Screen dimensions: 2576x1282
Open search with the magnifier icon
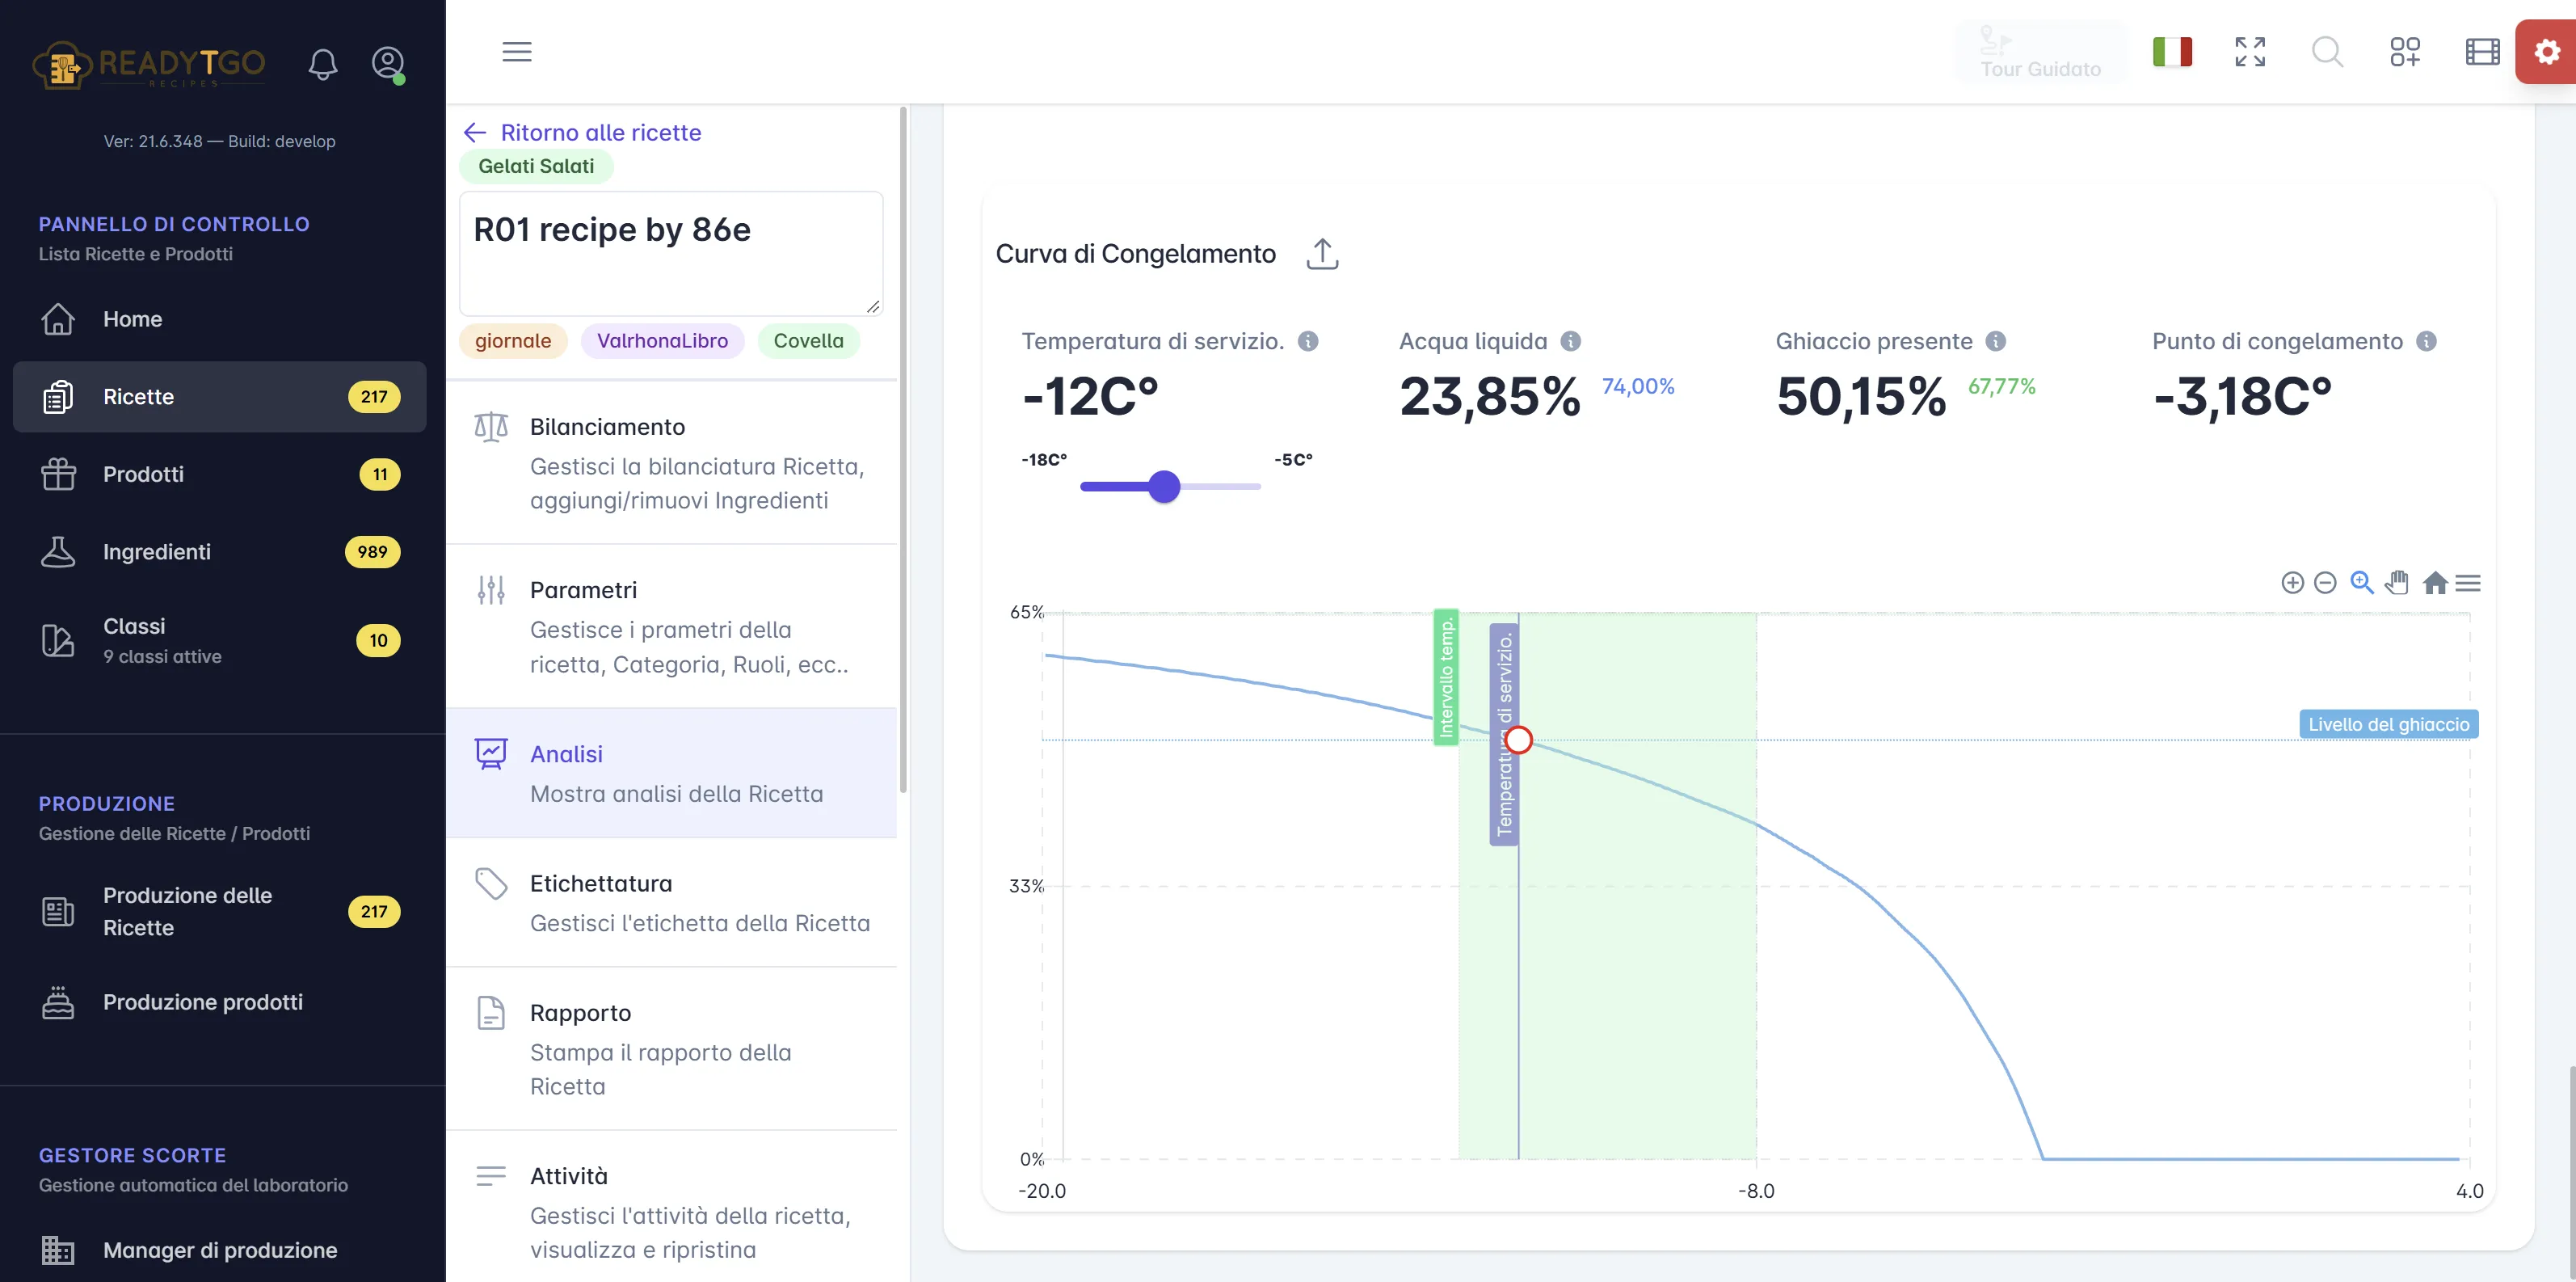pyautogui.click(x=2327, y=51)
